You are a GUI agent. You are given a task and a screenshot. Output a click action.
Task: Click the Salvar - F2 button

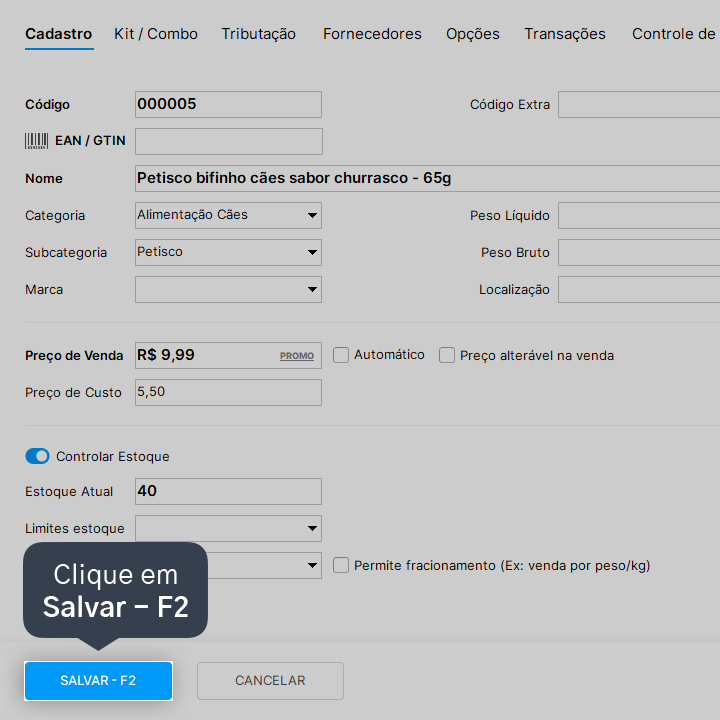point(98,681)
